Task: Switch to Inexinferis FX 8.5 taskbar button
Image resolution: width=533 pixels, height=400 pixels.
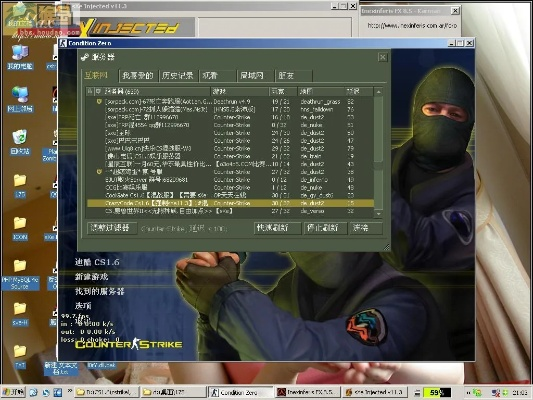Action: (307, 392)
